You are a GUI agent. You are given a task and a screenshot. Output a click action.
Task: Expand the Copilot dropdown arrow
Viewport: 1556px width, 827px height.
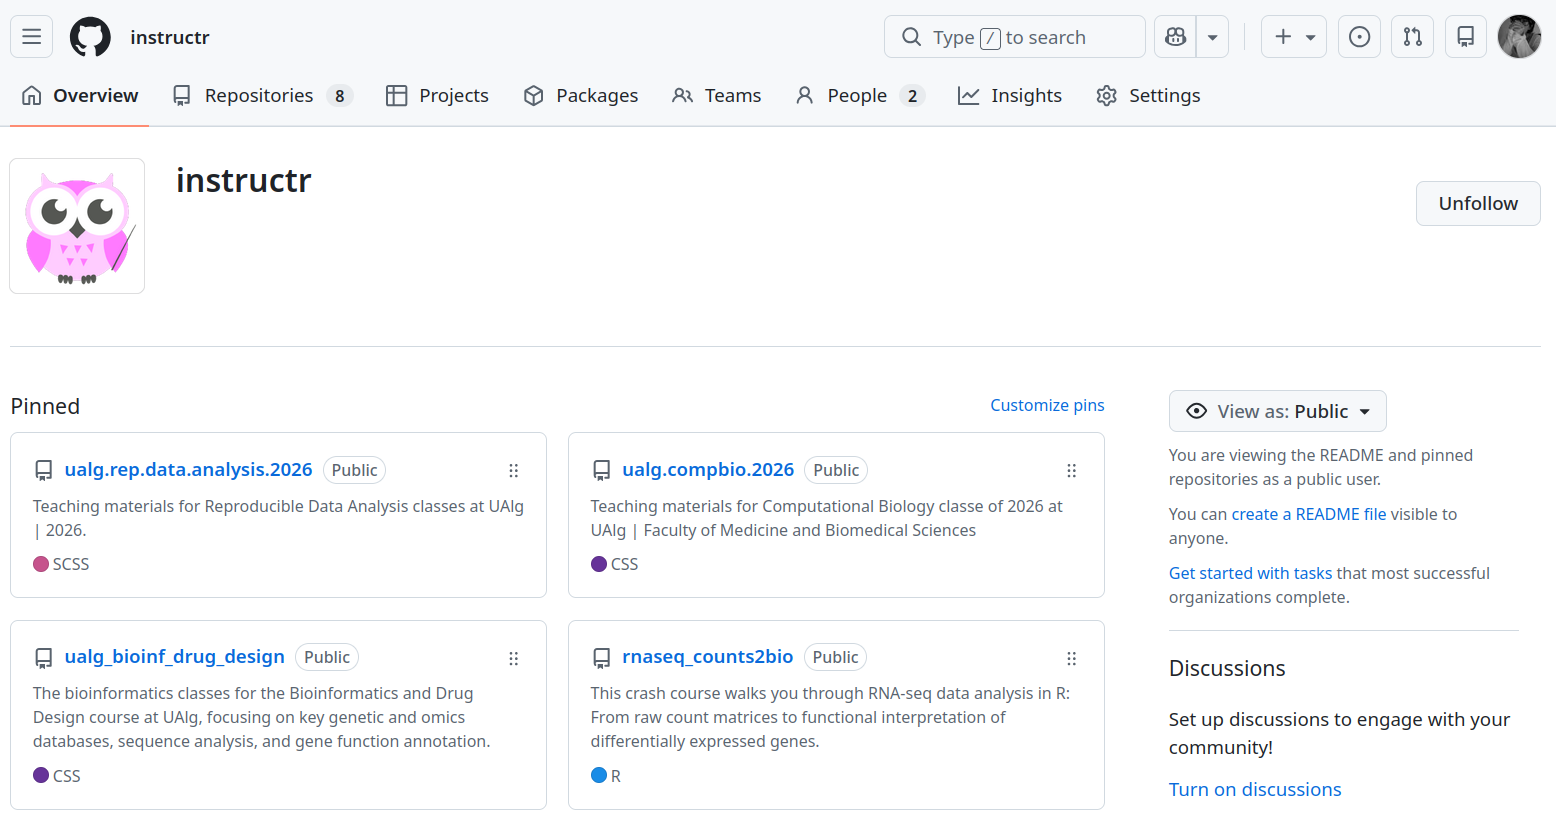(x=1212, y=37)
